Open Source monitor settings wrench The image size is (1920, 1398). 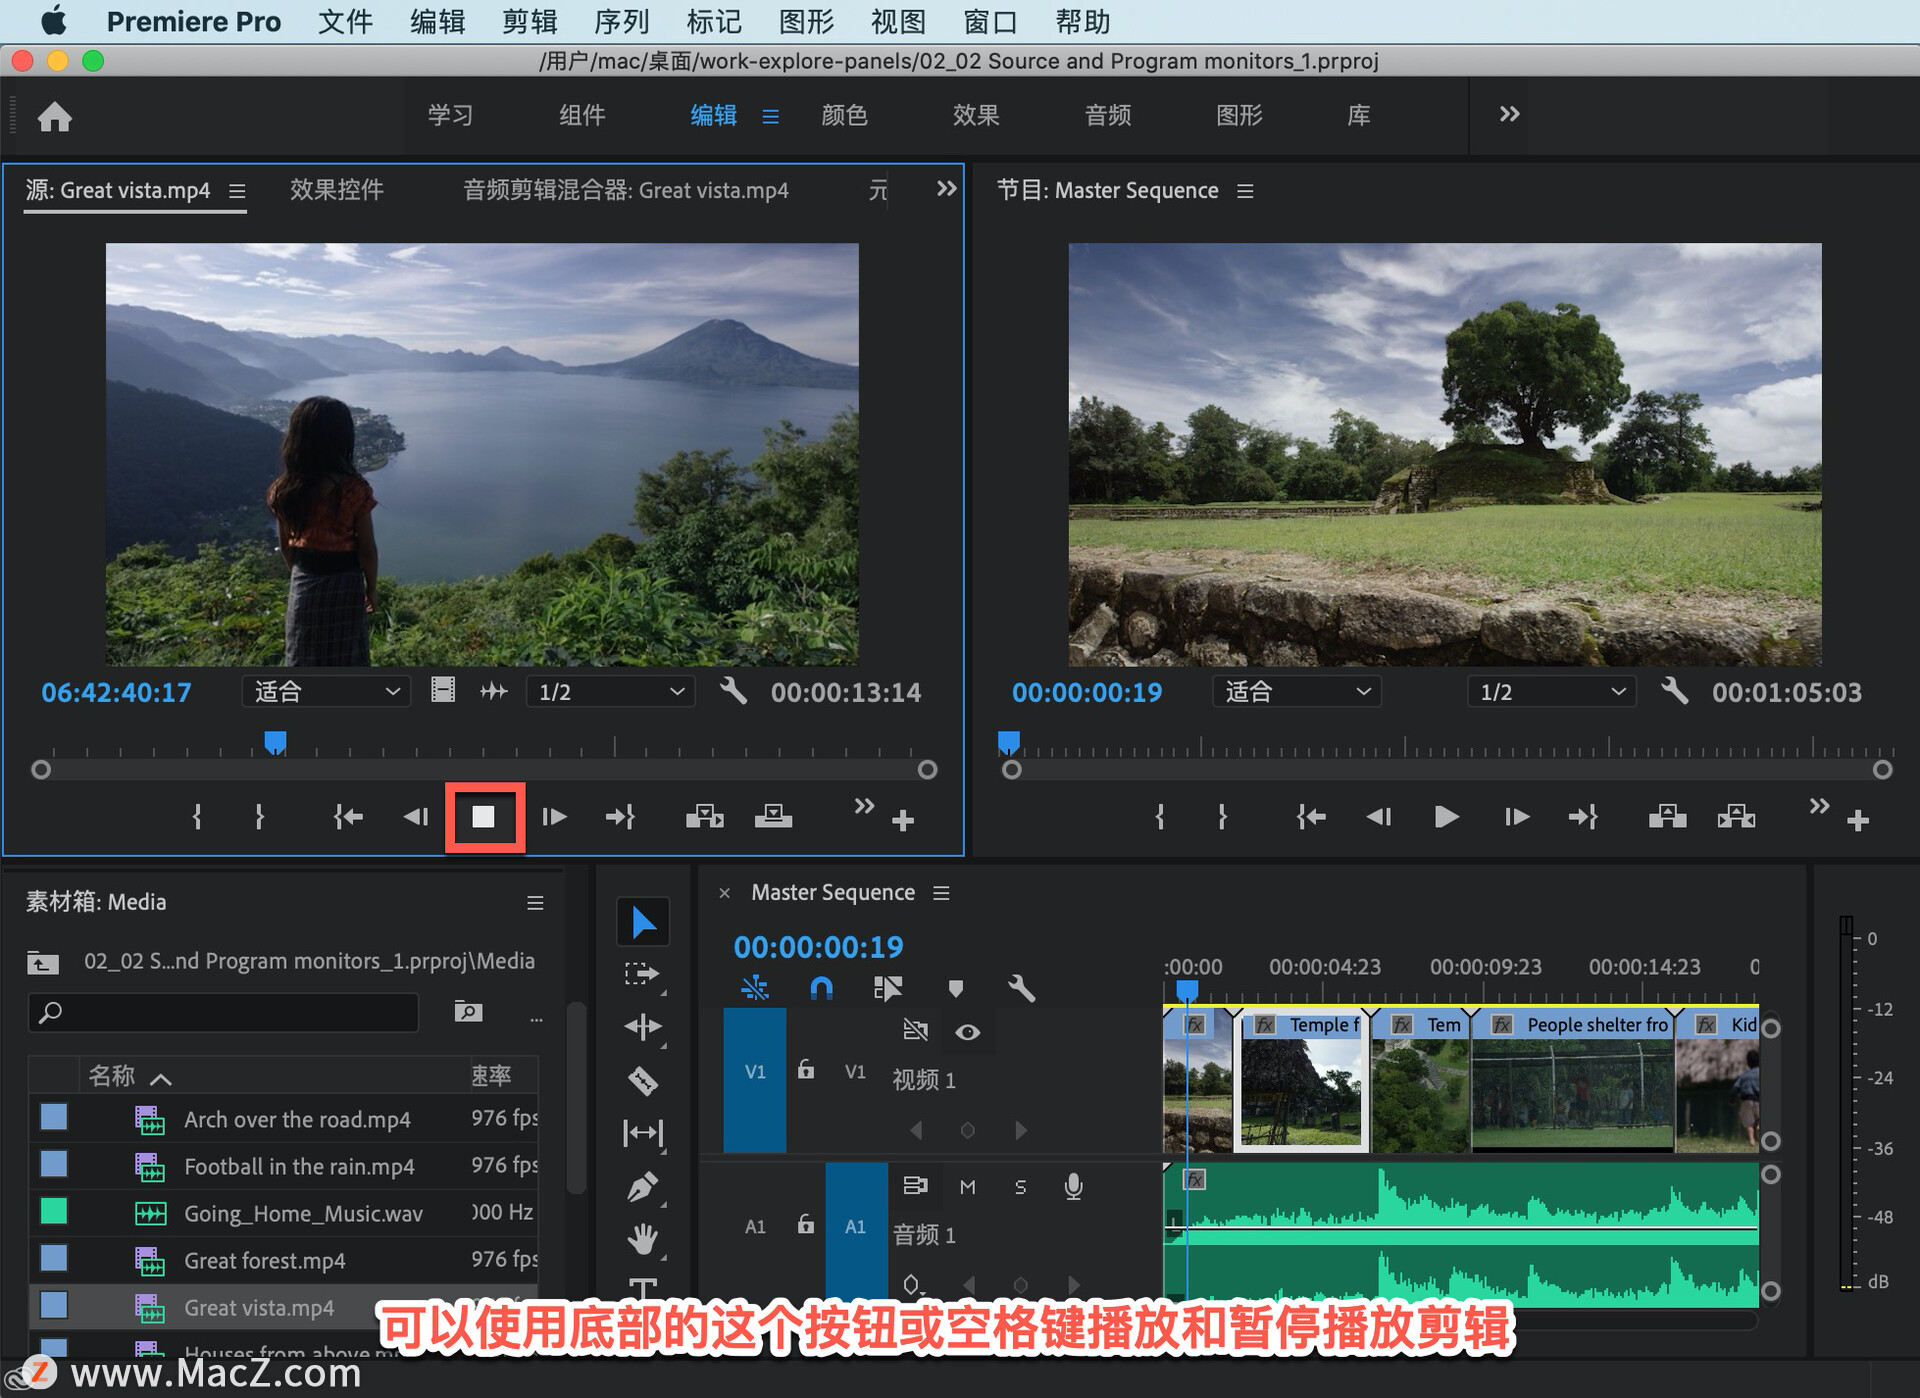click(733, 691)
